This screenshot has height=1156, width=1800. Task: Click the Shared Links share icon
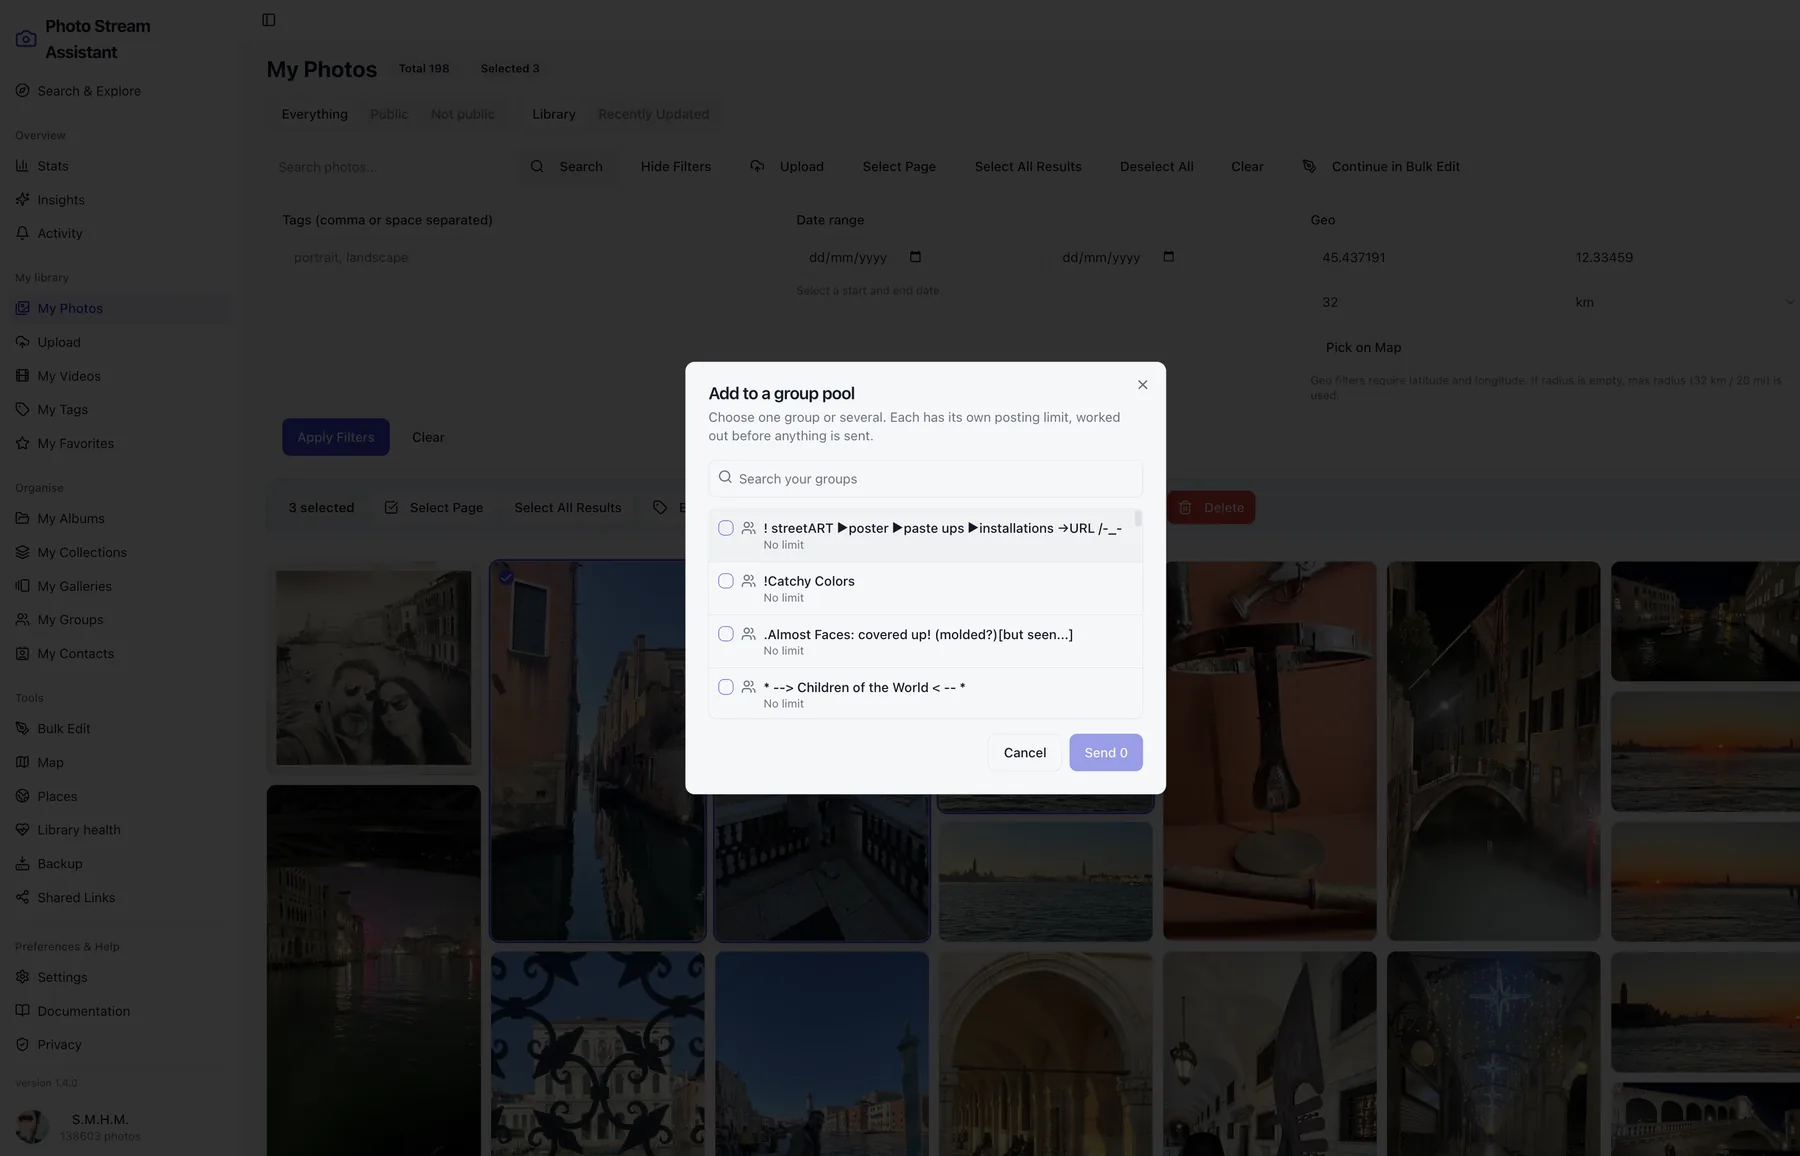tap(22, 897)
